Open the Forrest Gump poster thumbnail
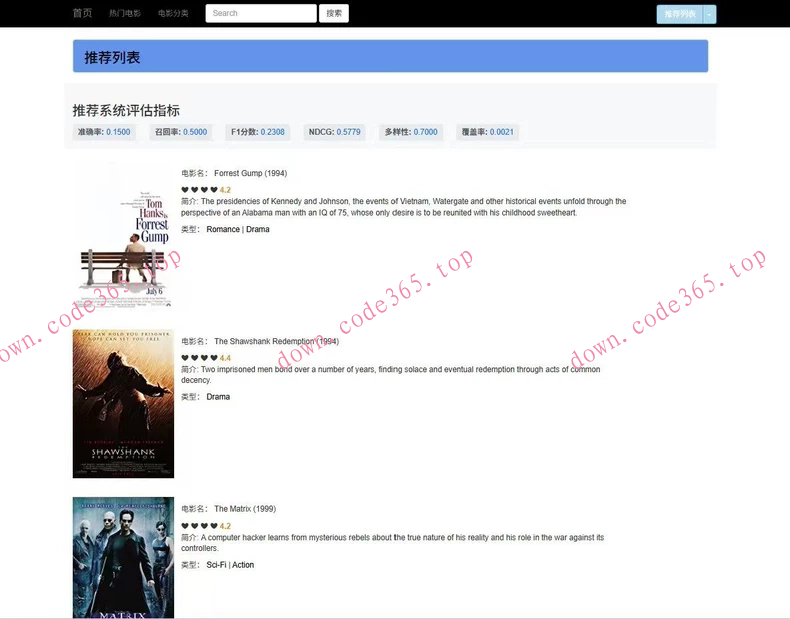The width and height of the screenshot is (790, 619). click(x=123, y=236)
